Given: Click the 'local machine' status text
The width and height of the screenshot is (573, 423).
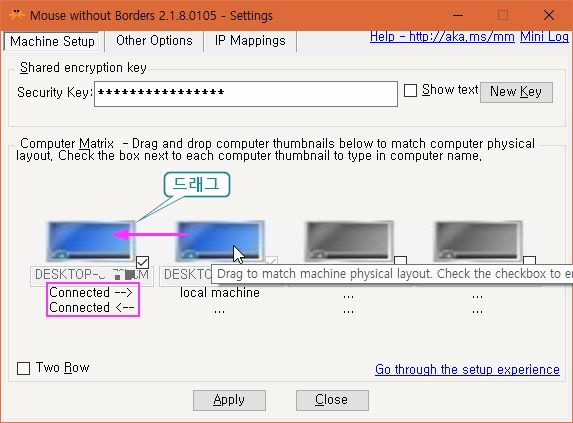Looking at the screenshot, I should pos(220,293).
